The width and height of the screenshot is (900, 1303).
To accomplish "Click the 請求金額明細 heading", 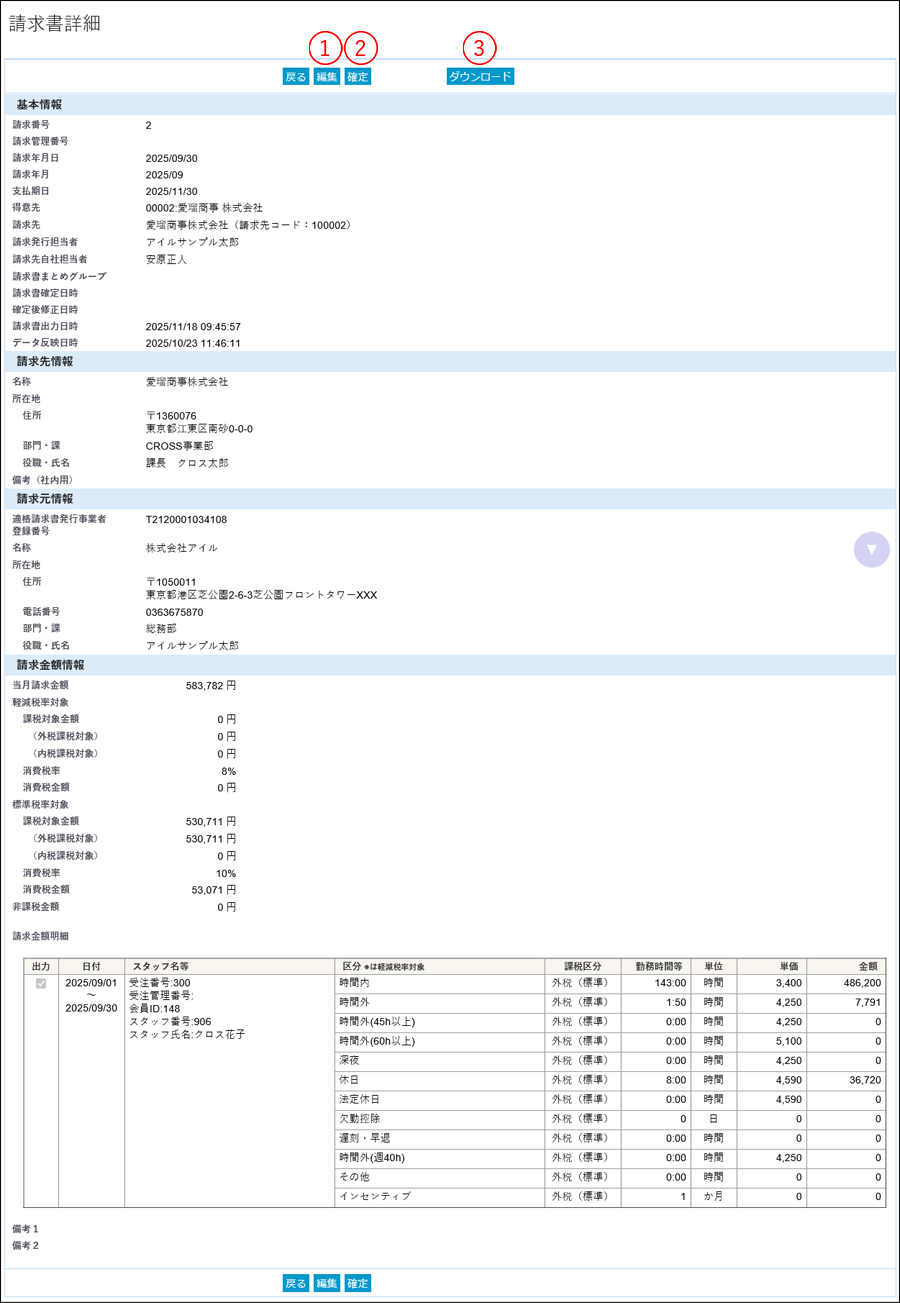I will click(x=40, y=936).
